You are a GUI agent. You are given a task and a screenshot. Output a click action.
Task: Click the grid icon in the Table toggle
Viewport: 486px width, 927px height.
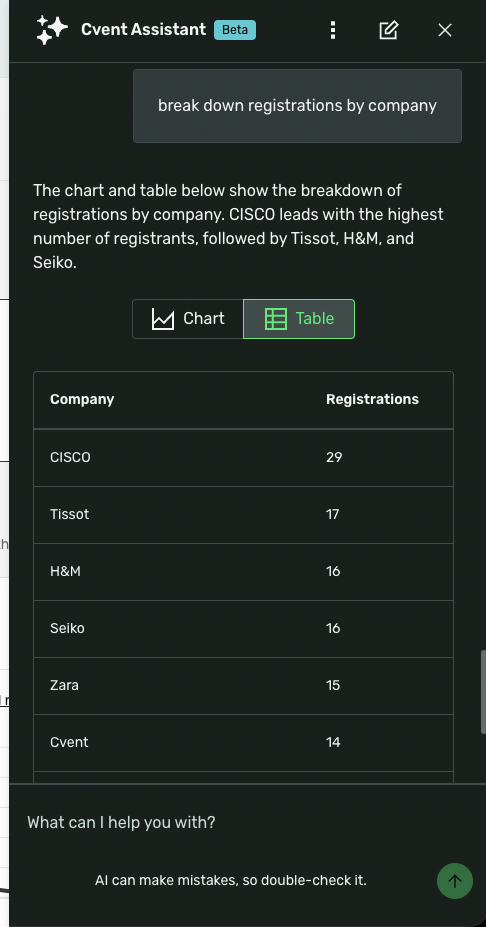(276, 319)
